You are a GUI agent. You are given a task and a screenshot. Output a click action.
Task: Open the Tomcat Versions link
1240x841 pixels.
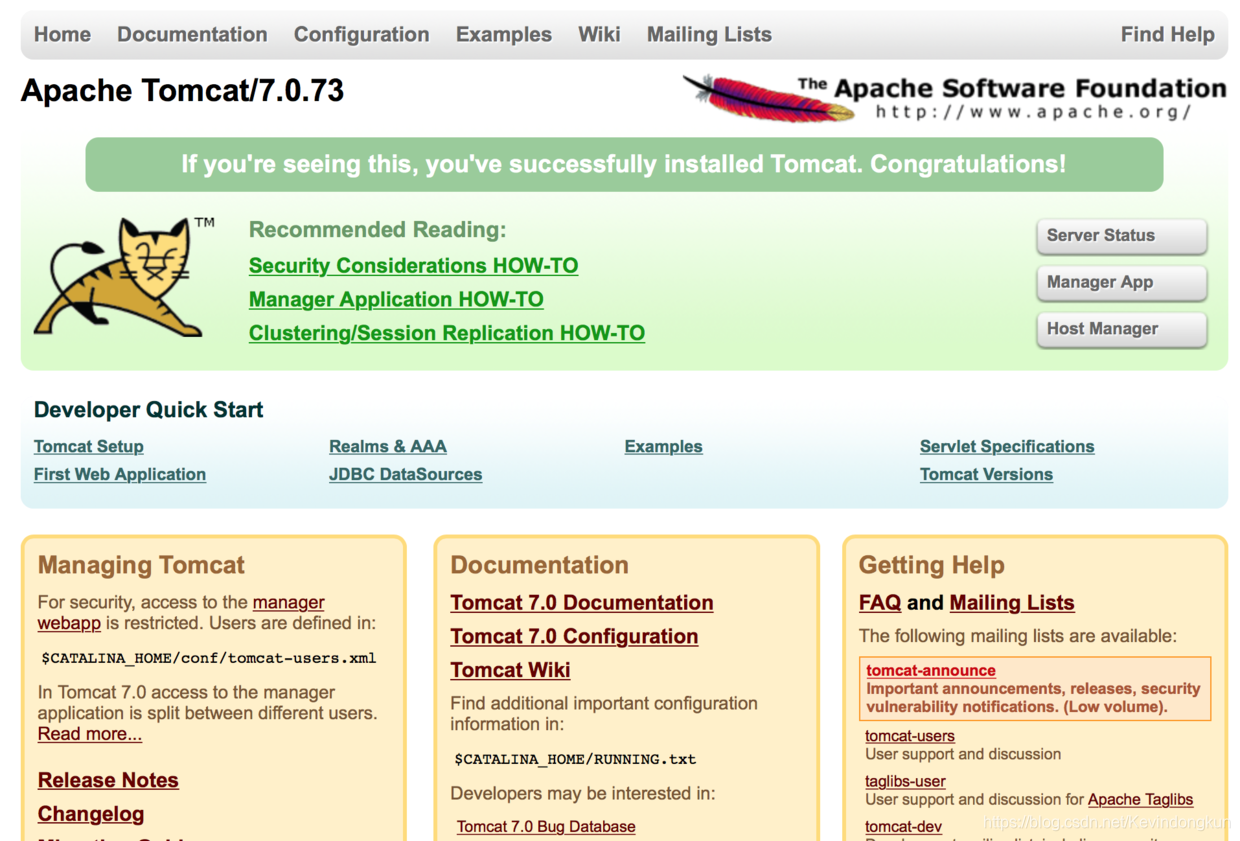pyautogui.click(x=986, y=475)
